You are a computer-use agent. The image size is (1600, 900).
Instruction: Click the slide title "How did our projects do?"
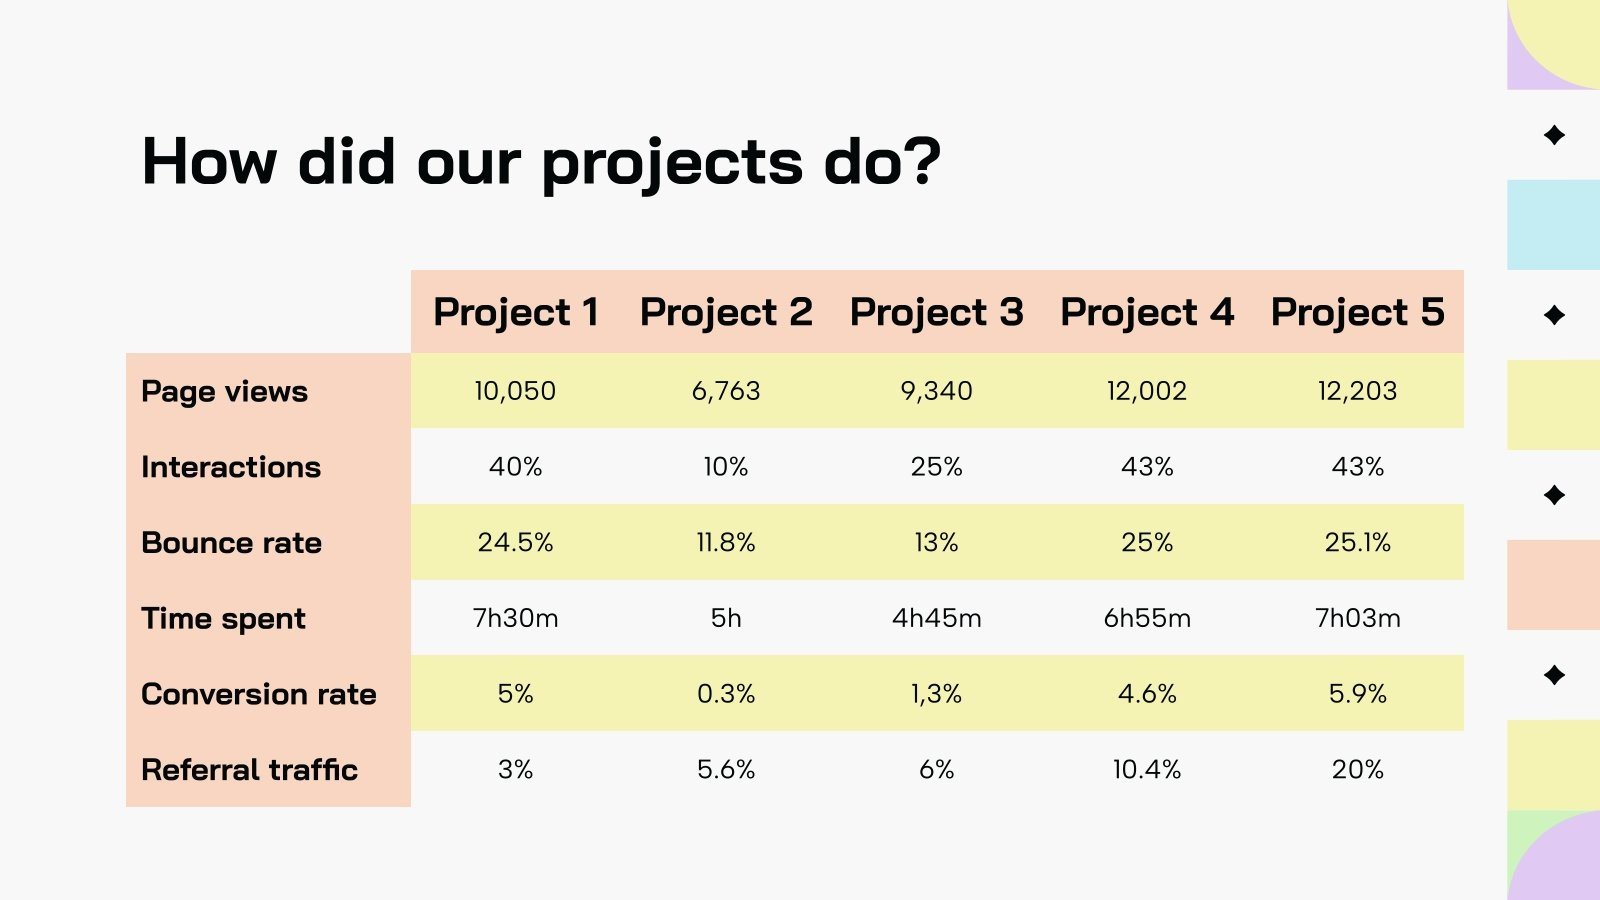click(541, 162)
